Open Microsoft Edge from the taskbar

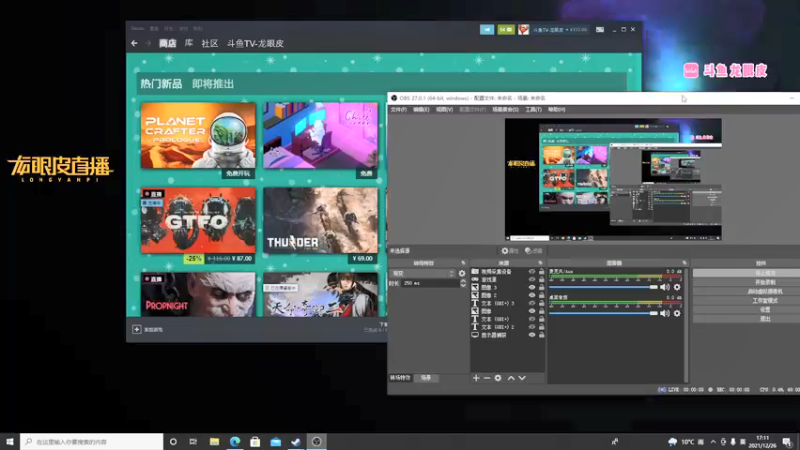(235, 441)
